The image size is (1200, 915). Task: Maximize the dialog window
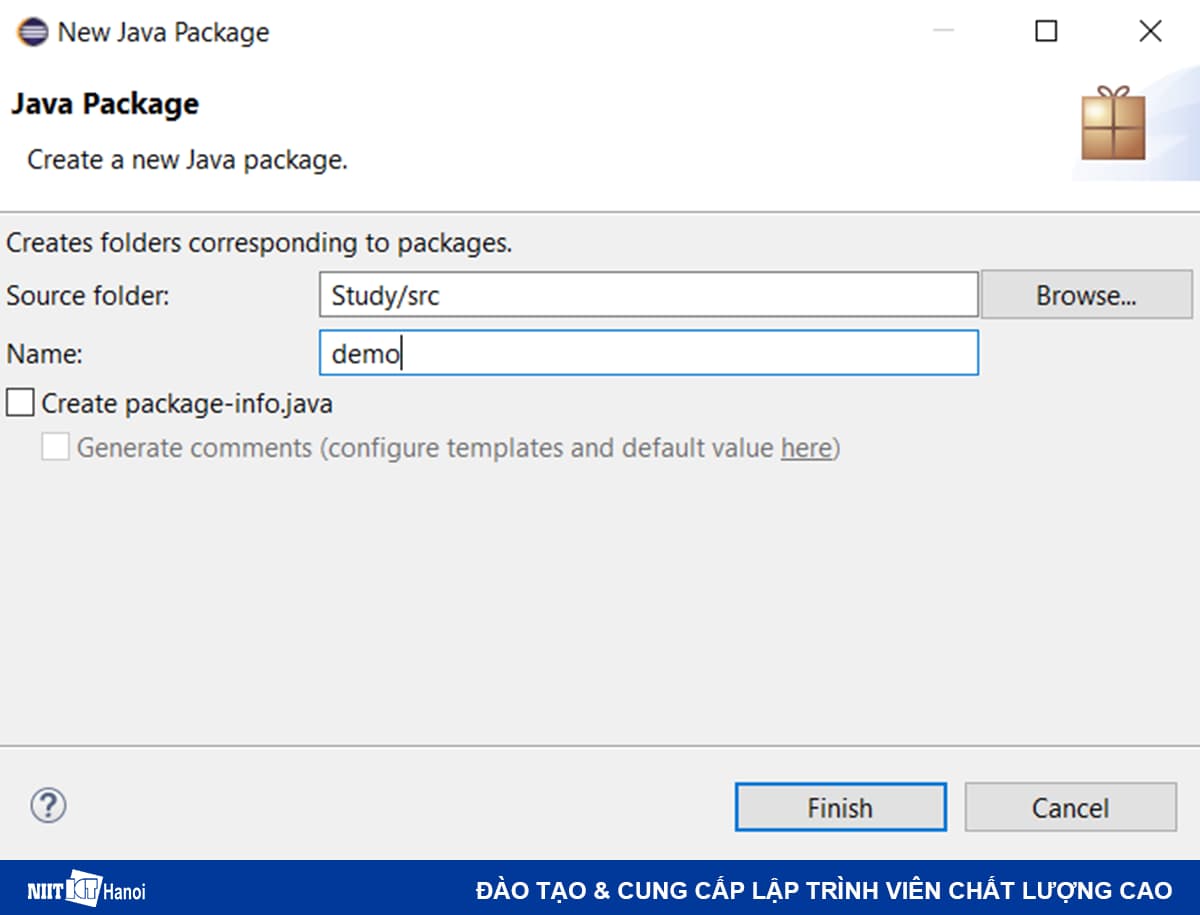[1046, 31]
